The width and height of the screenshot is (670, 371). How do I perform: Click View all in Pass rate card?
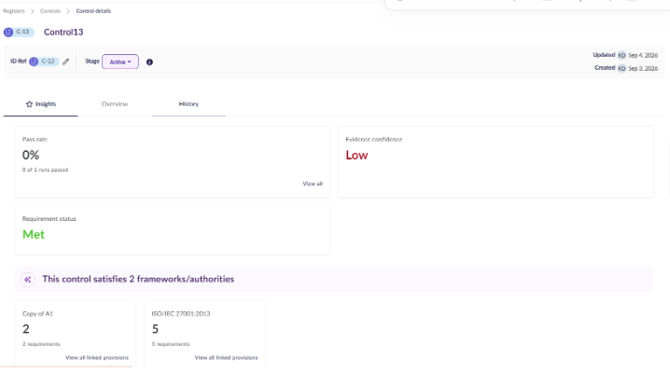313,184
